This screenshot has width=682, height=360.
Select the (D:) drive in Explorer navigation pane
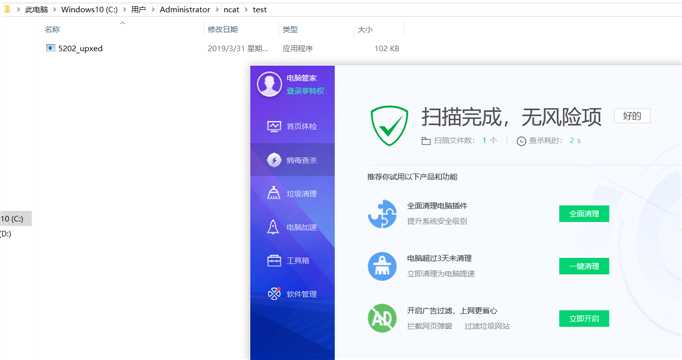[6, 234]
